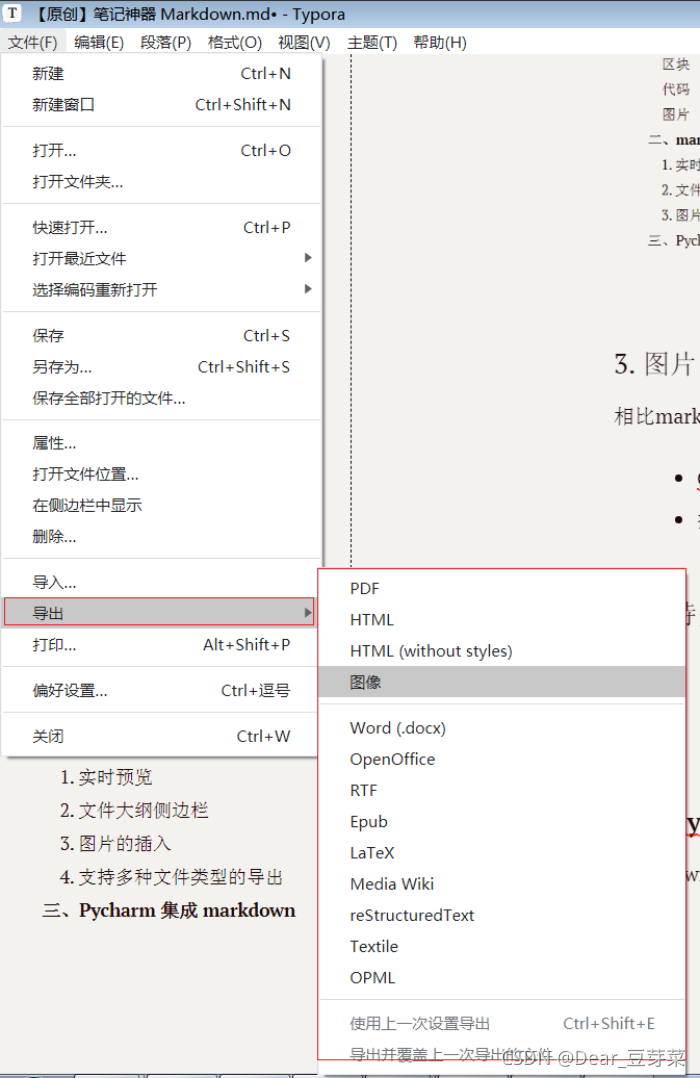This screenshot has height=1078, width=700.
Task: Choose 另存为... menu entry
Action: [x=162, y=366]
